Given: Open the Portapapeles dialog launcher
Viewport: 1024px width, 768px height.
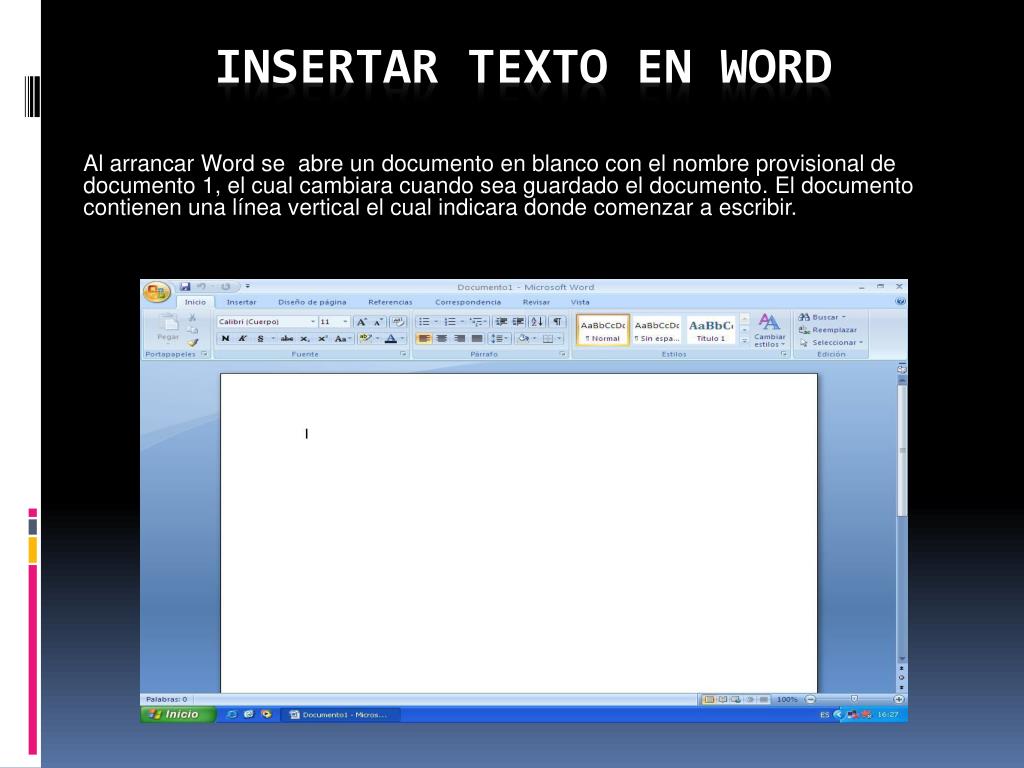Looking at the screenshot, I should (204, 354).
